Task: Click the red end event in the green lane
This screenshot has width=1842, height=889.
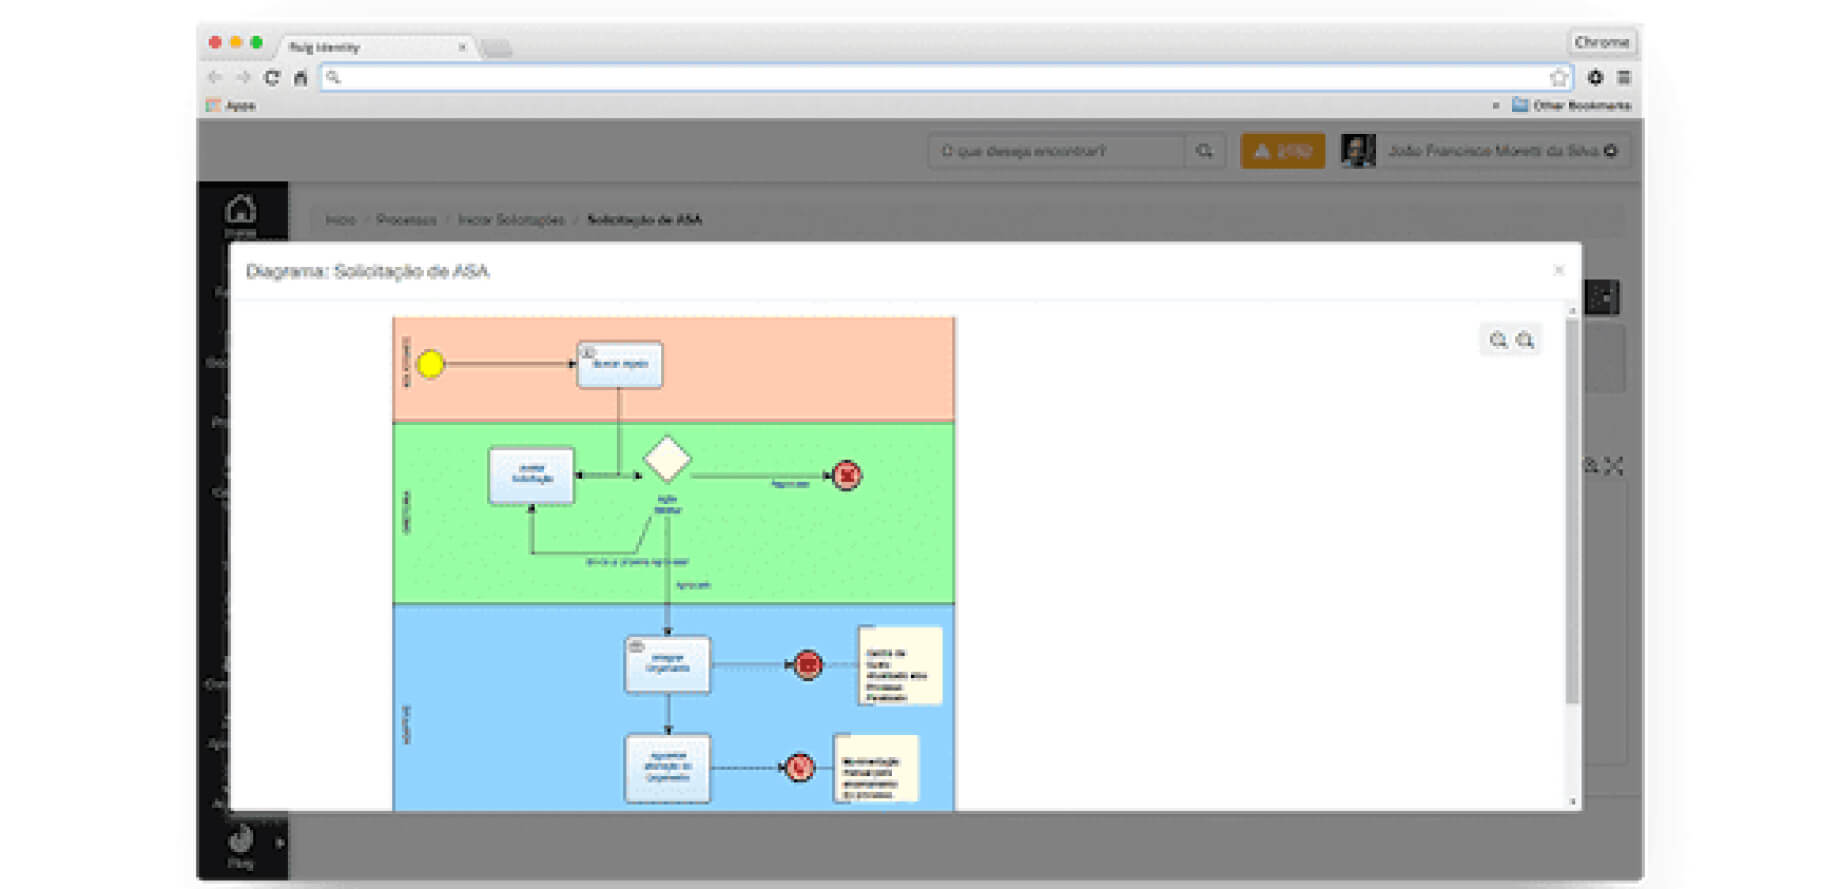Action: tap(847, 475)
